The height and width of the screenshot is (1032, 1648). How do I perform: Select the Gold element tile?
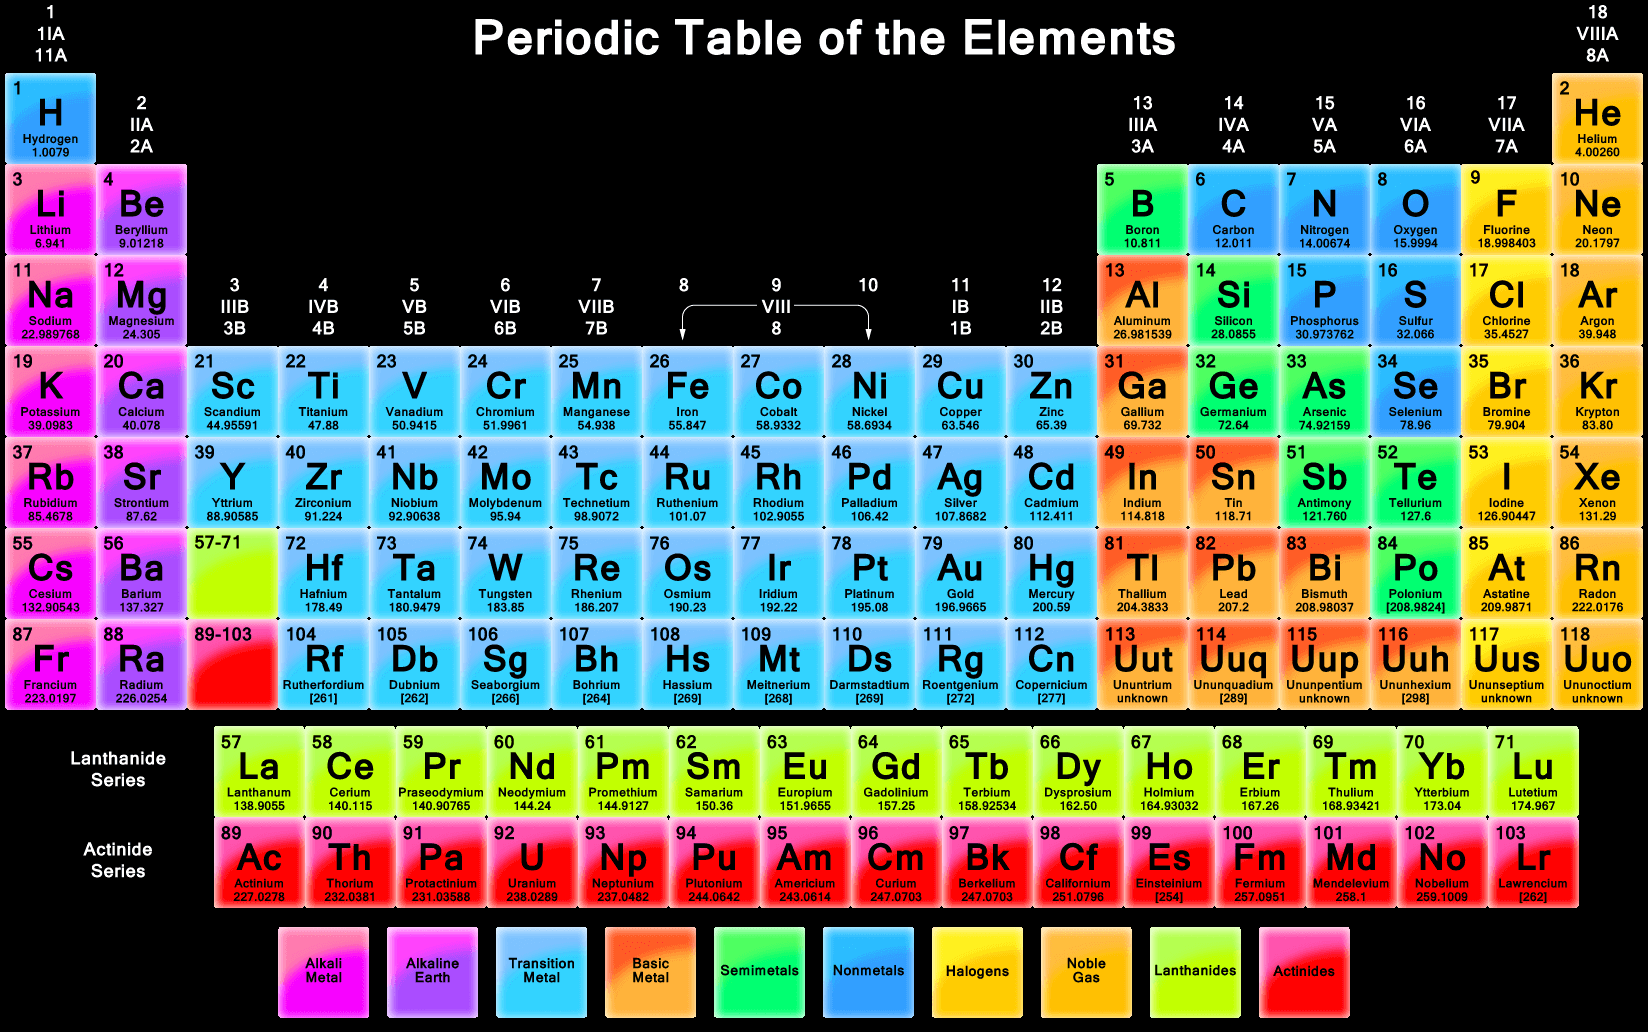960,573
